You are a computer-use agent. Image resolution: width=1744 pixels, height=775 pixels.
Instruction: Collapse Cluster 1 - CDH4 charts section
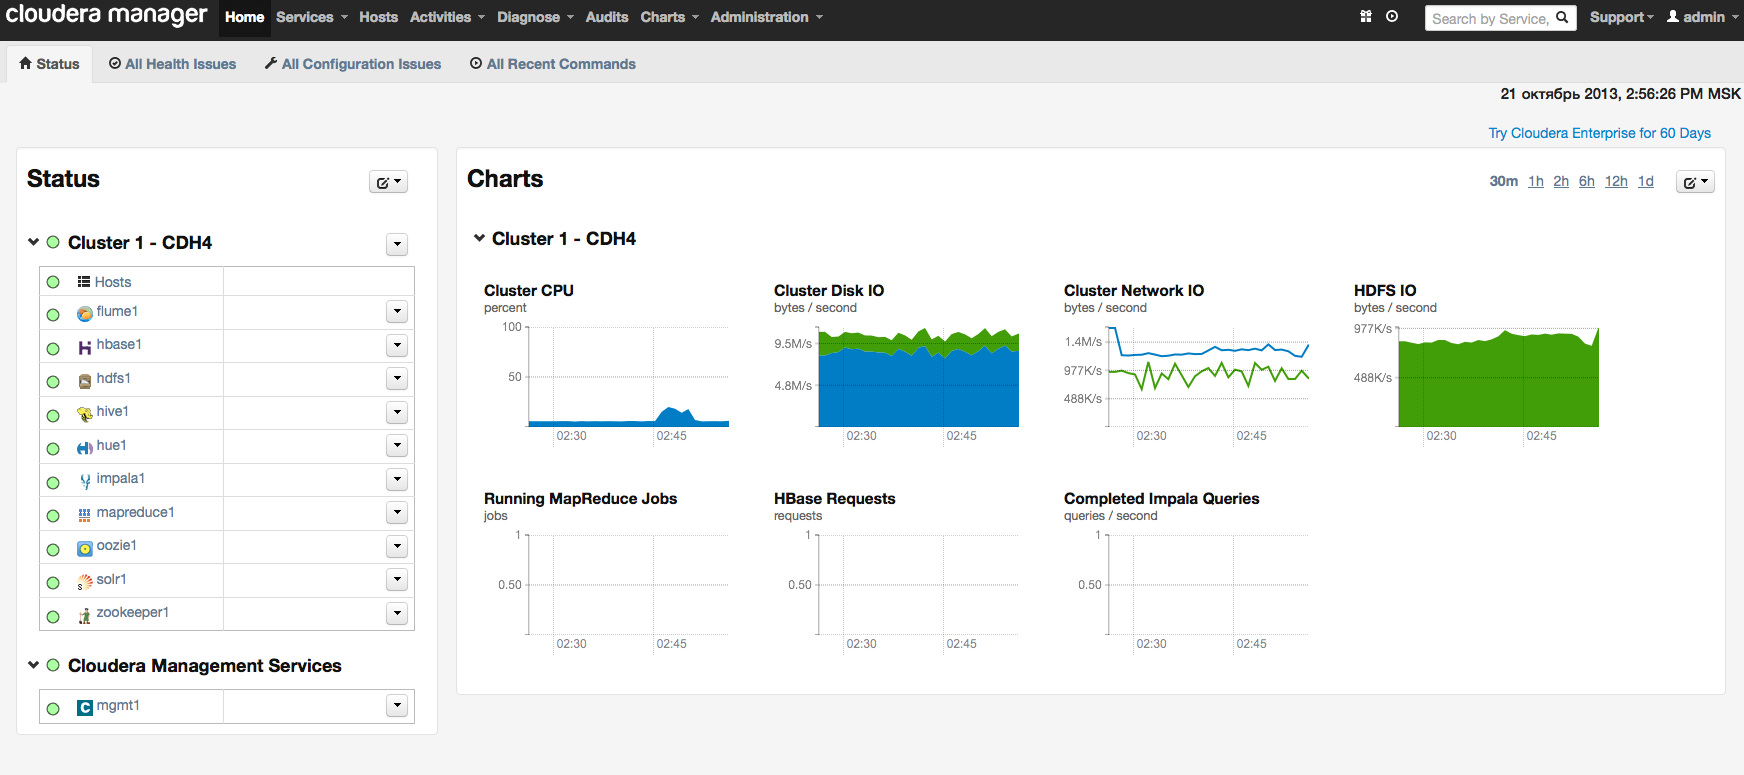[x=479, y=238]
